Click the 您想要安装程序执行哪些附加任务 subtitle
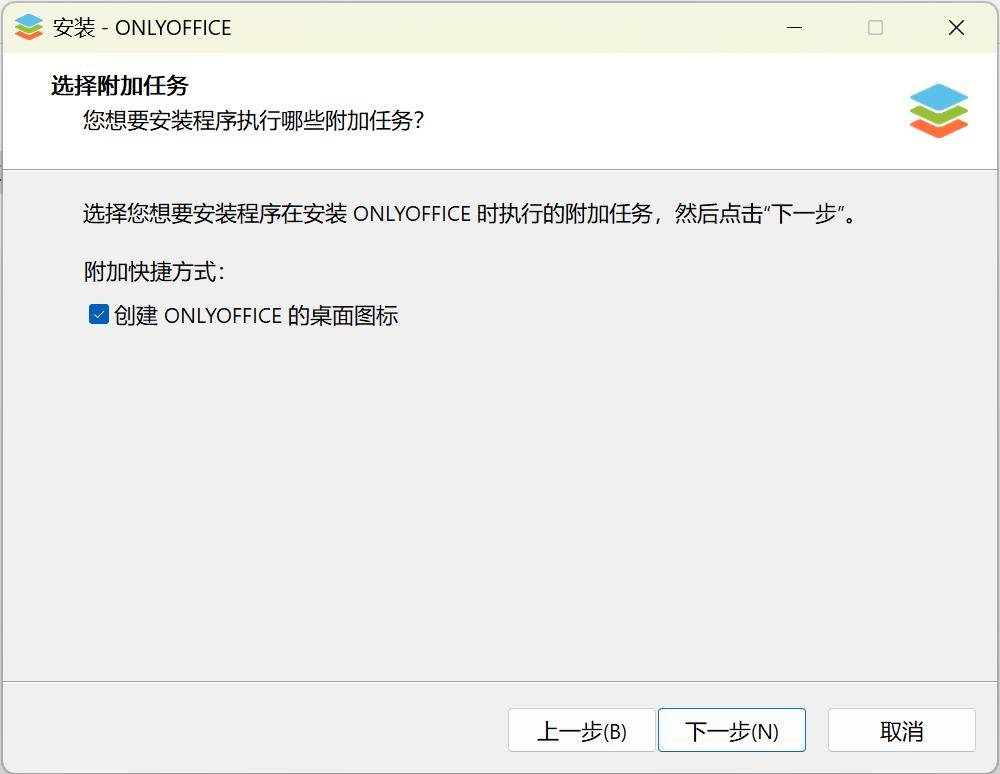This screenshot has height=774, width=1000. [x=253, y=120]
